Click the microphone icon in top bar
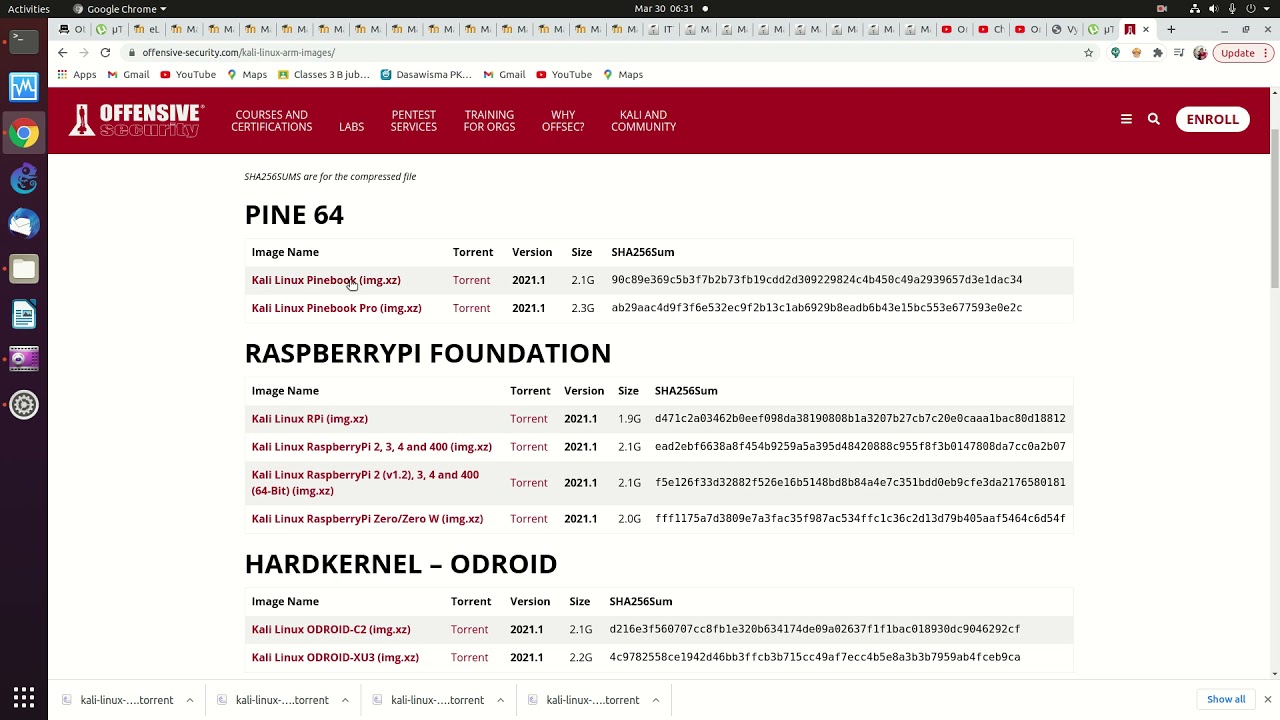 (1232, 9)
